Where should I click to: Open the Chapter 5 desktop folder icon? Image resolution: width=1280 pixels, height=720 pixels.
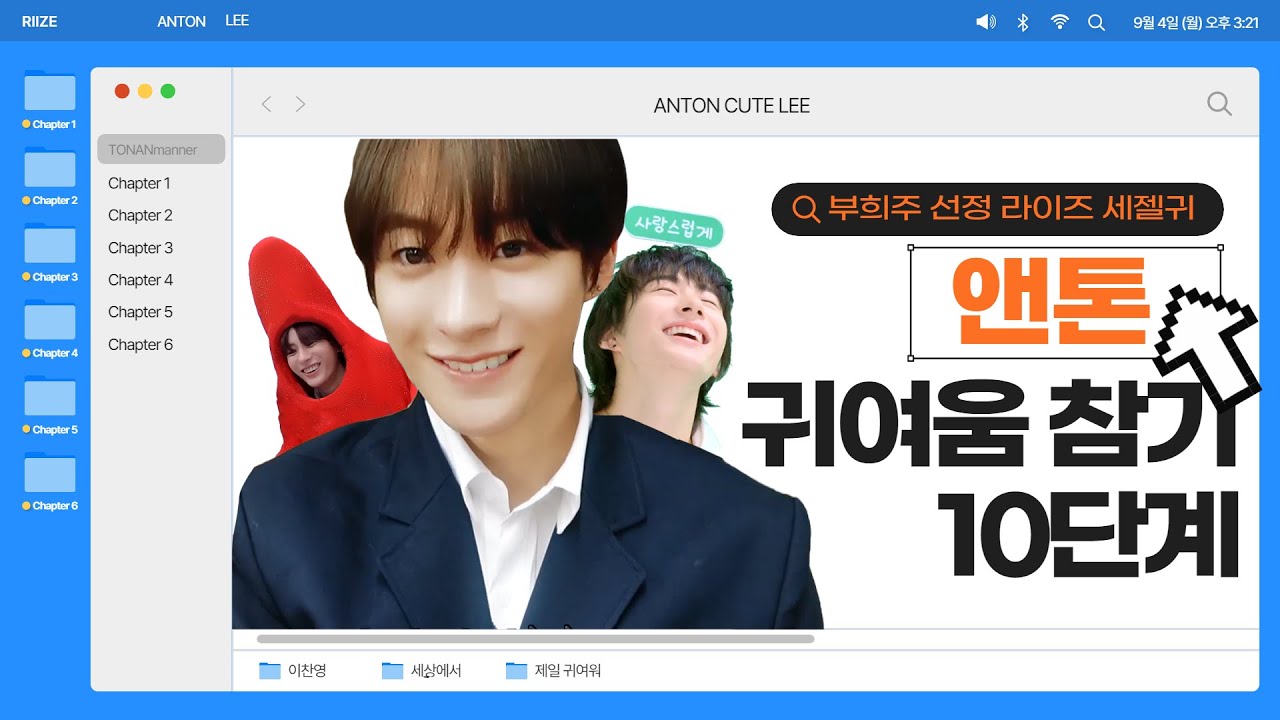pos(50,396)
